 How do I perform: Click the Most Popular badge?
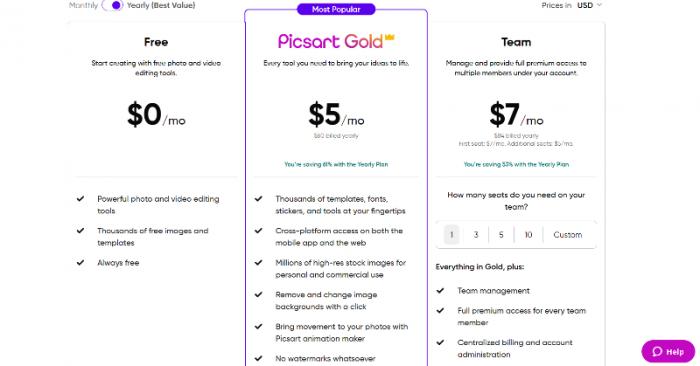point(336,9)
